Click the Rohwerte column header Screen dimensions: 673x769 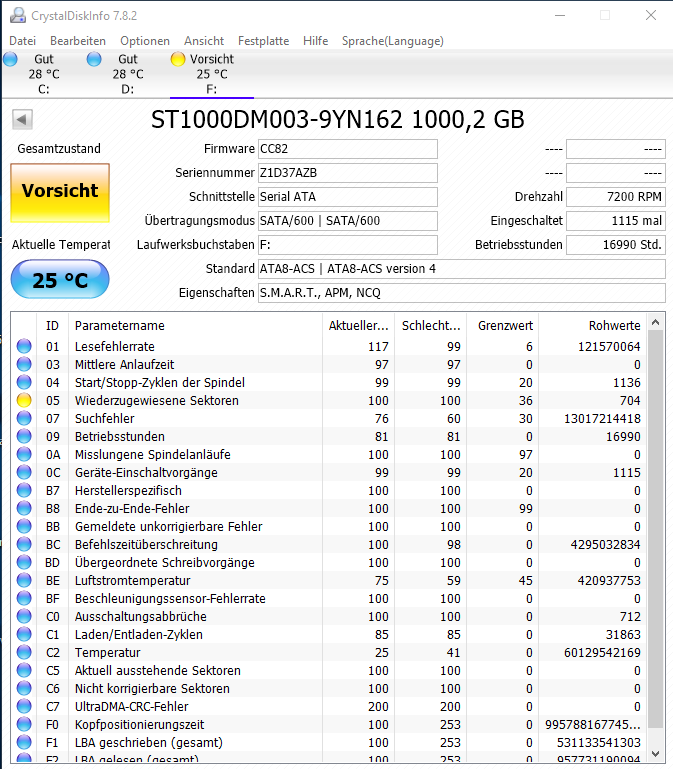[593, 326]
